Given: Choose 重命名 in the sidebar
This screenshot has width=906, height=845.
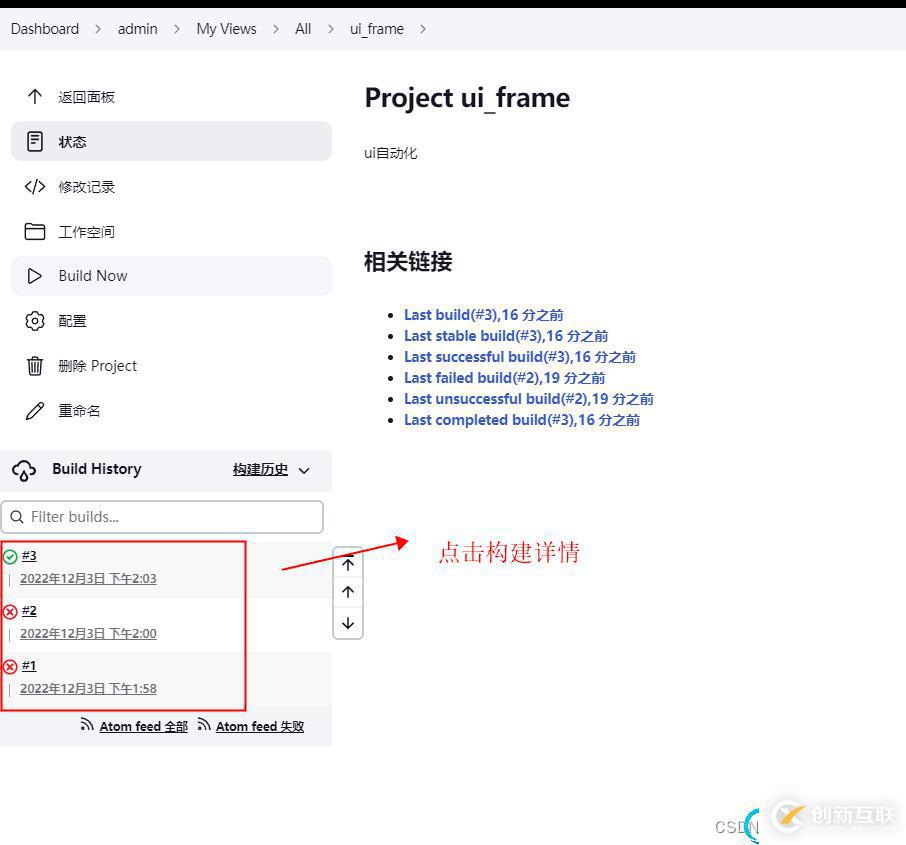Looking at the screenshot, I should (171, 411).
